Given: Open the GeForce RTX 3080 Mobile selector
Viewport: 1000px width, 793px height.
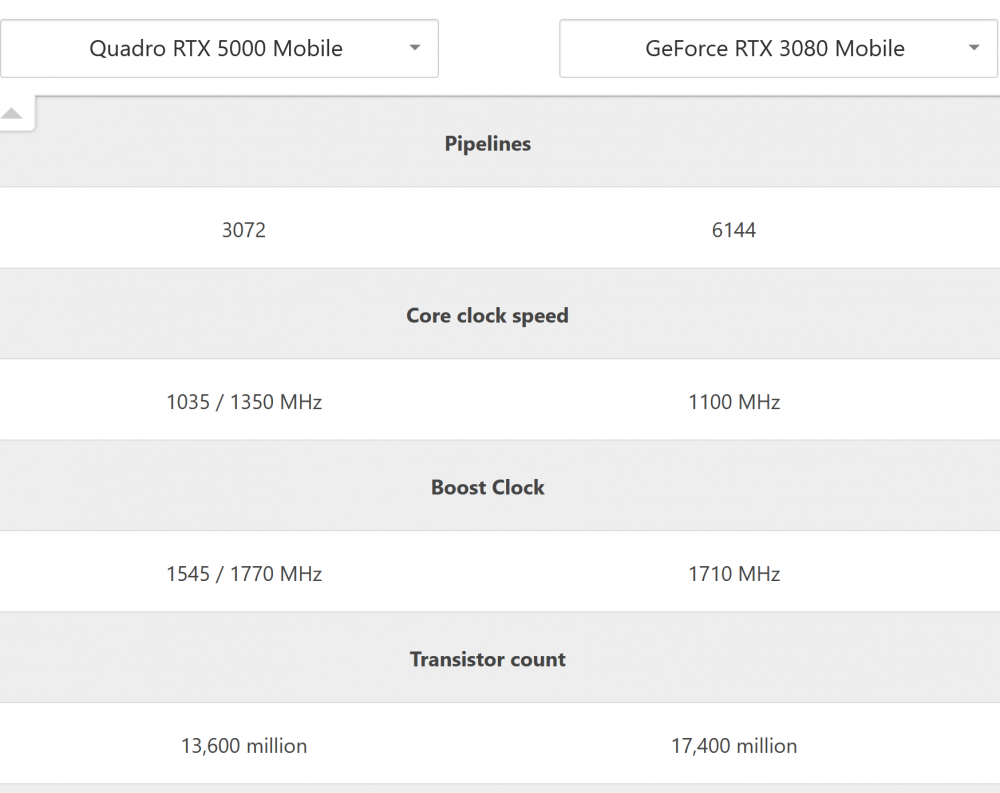Looking at the screenshot, I should coord(774,48).
